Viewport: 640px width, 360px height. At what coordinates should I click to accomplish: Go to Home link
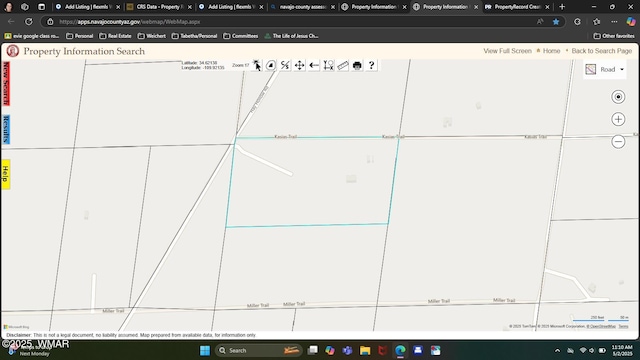pos(551,51)
